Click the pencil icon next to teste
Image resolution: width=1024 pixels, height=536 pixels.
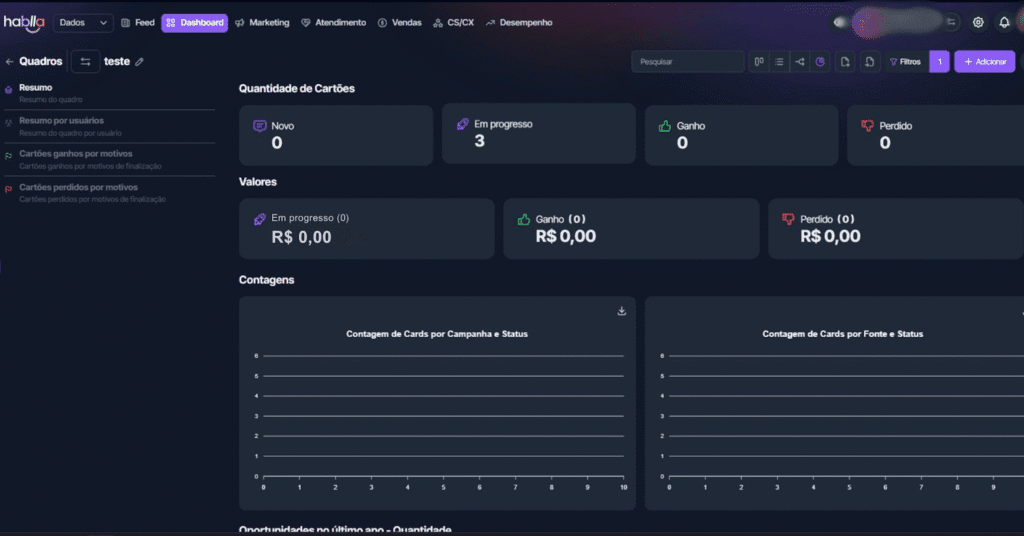pyautogui.click(x=140, y=62)
